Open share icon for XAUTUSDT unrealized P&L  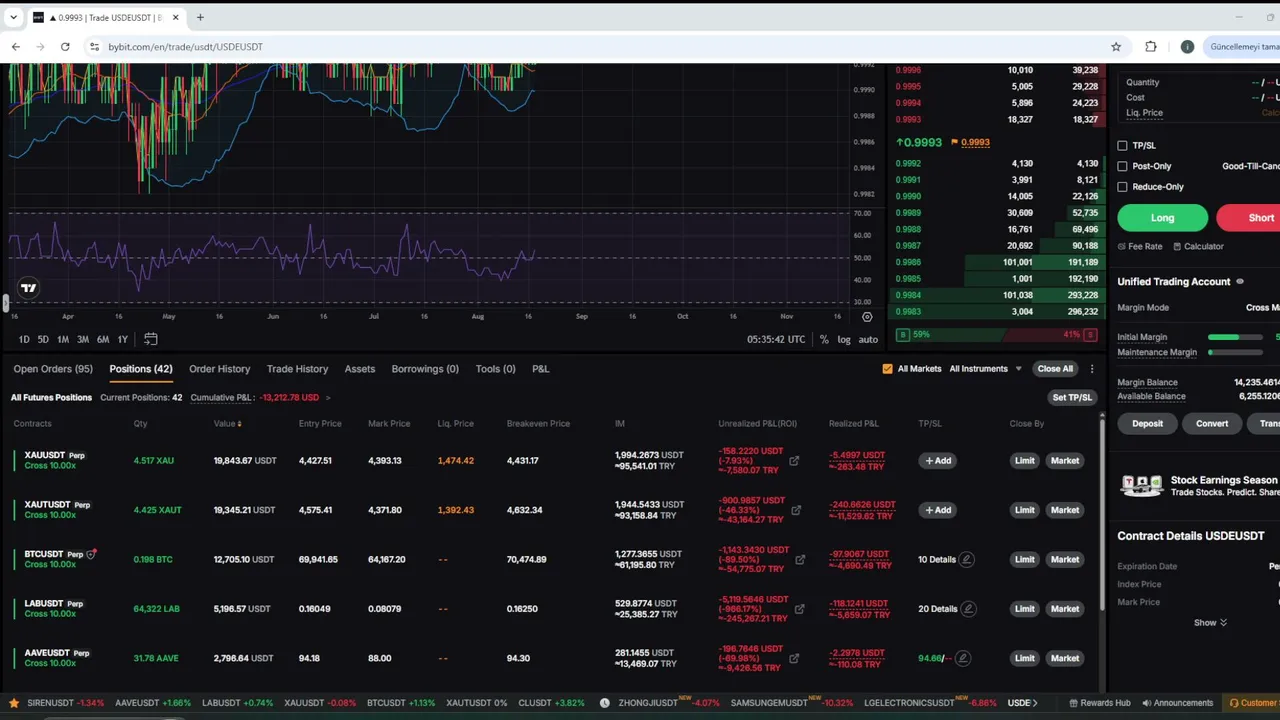coord(796,510)
